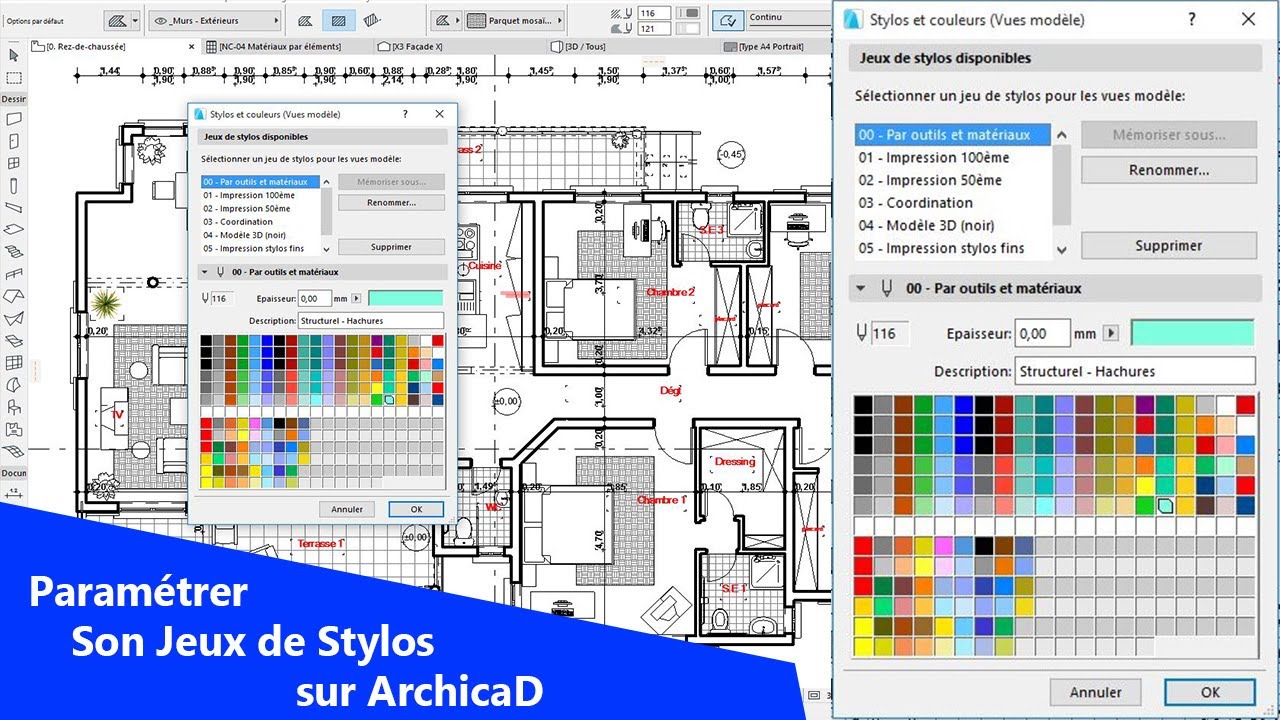The width and height of the screenshot is (1280, 720).
Task: Collapse the '00 - Par outils et matériaux' section in large dialog
Action: (859, 288)
